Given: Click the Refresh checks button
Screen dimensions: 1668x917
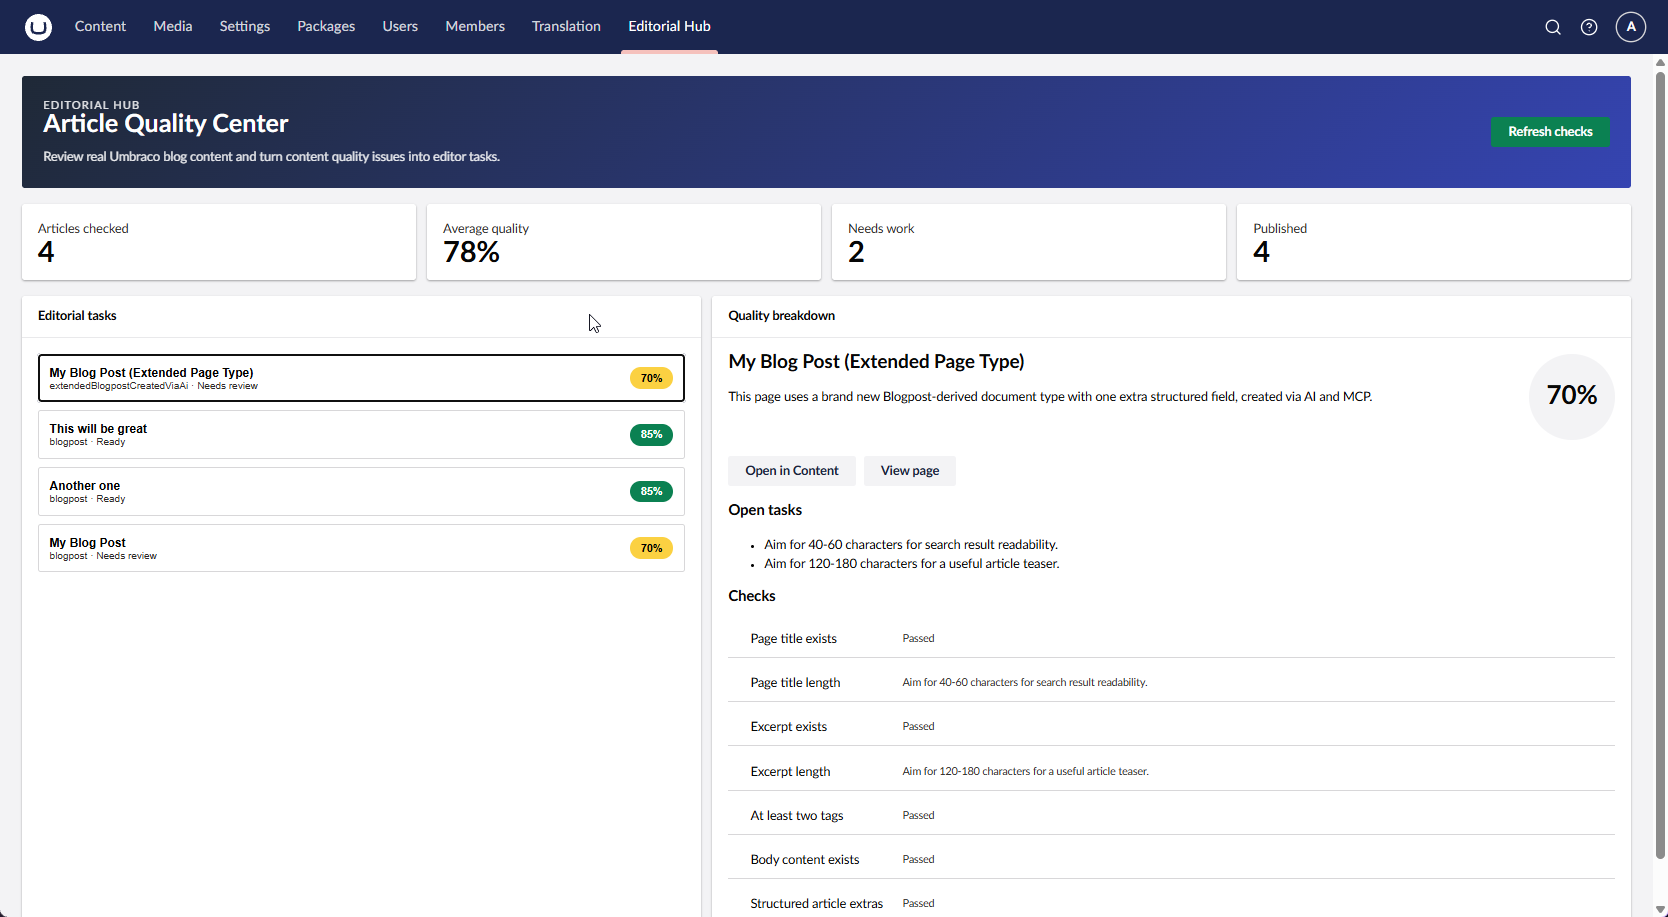Looking at the screenshot, I should click(x=1550, y=132).
